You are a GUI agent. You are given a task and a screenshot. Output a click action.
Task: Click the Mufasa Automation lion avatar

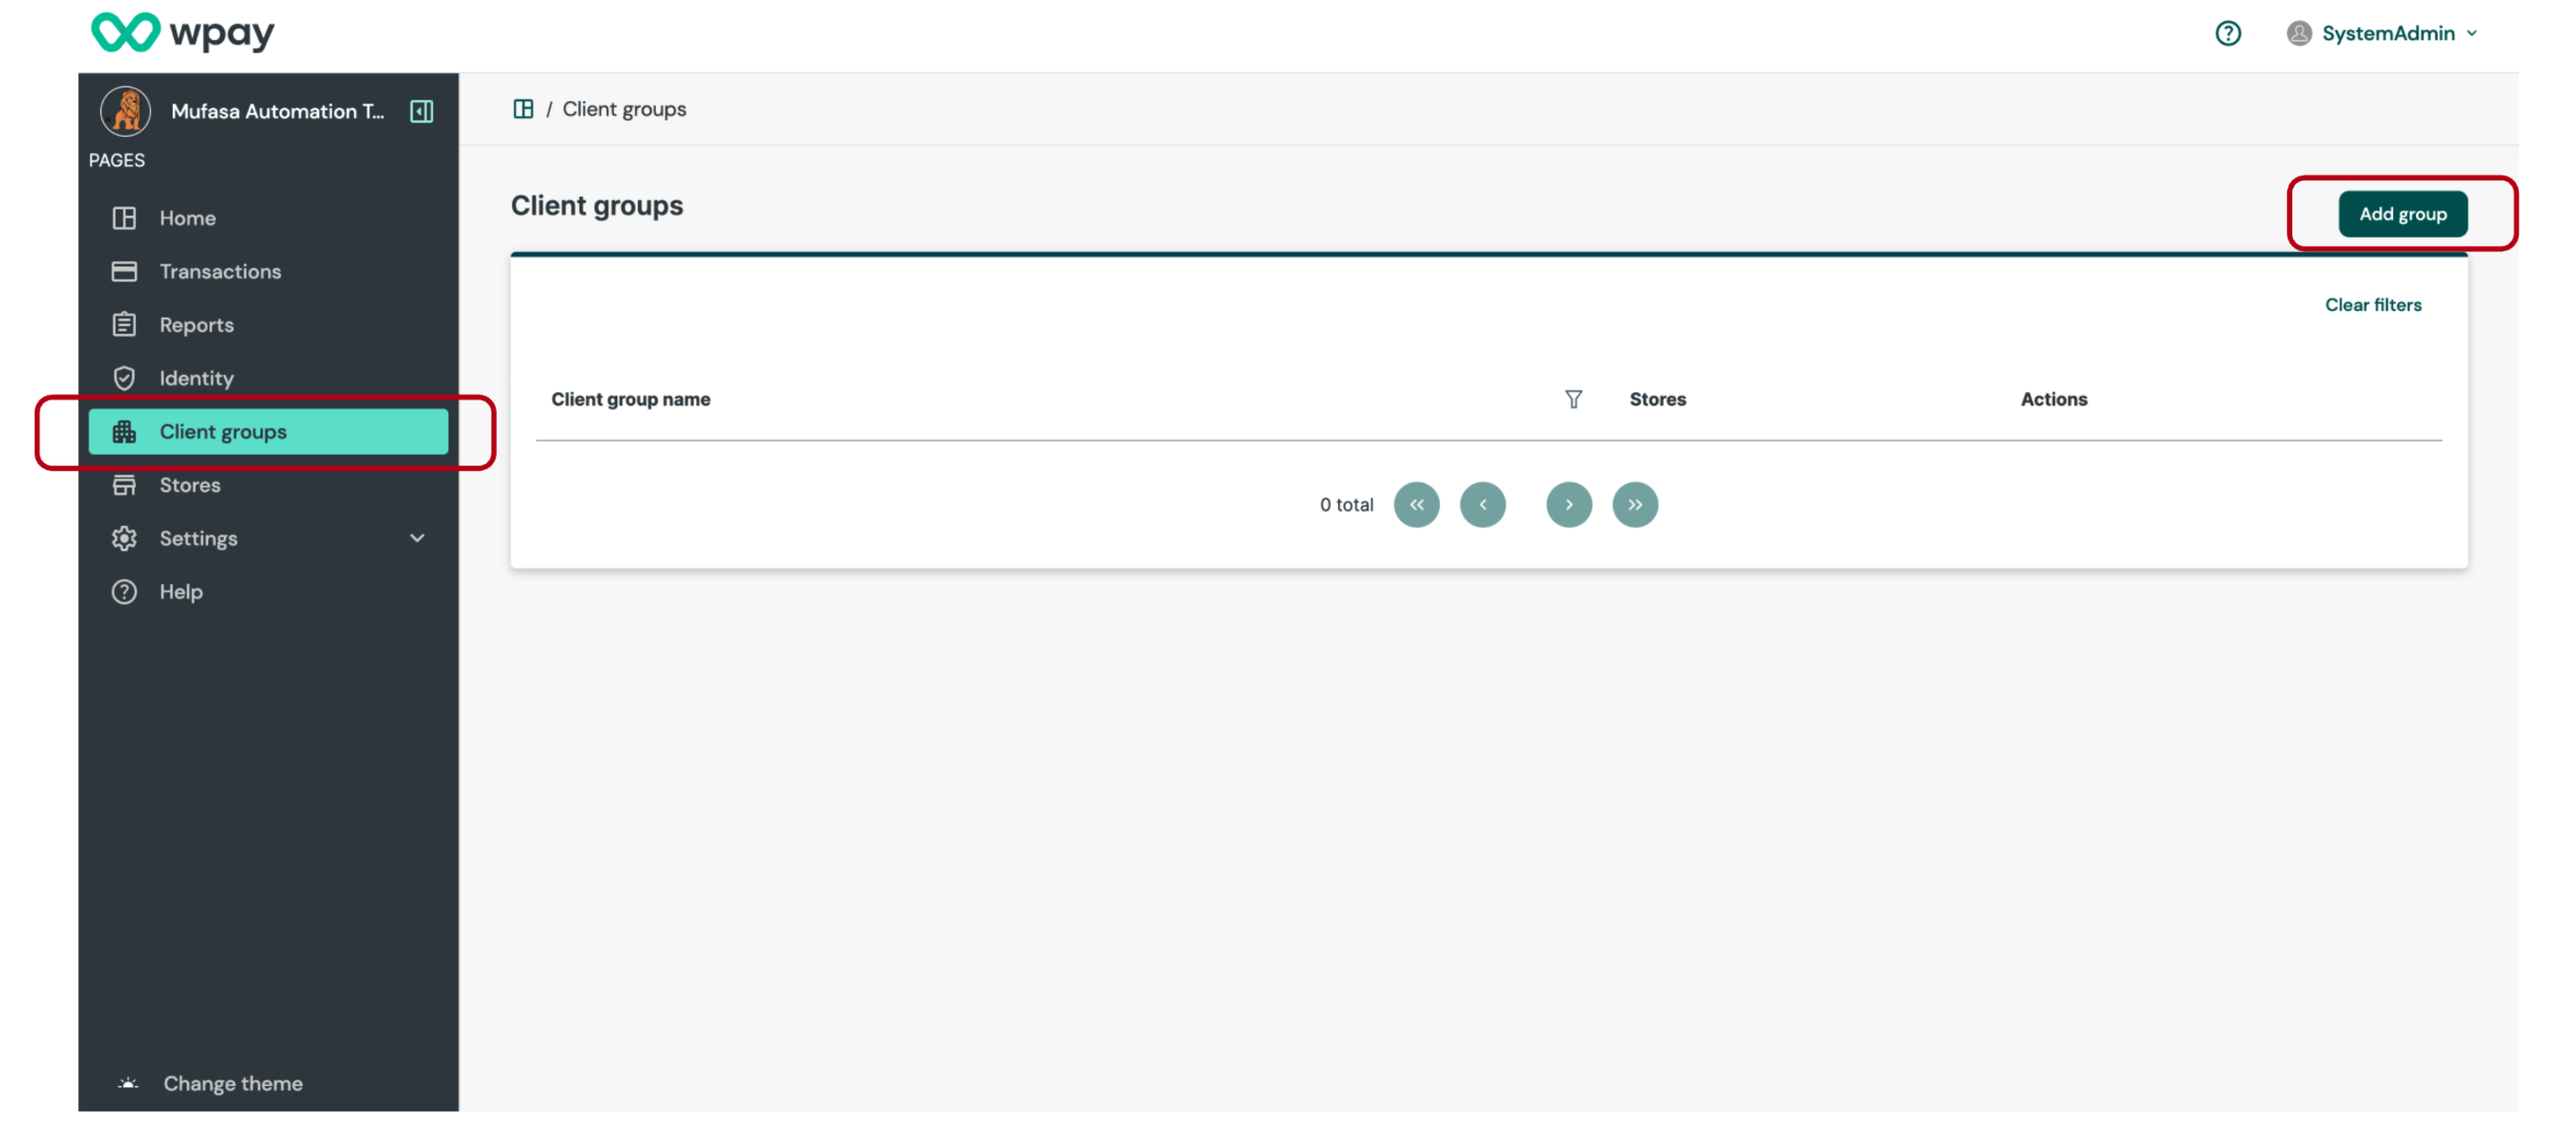[125, 111]
